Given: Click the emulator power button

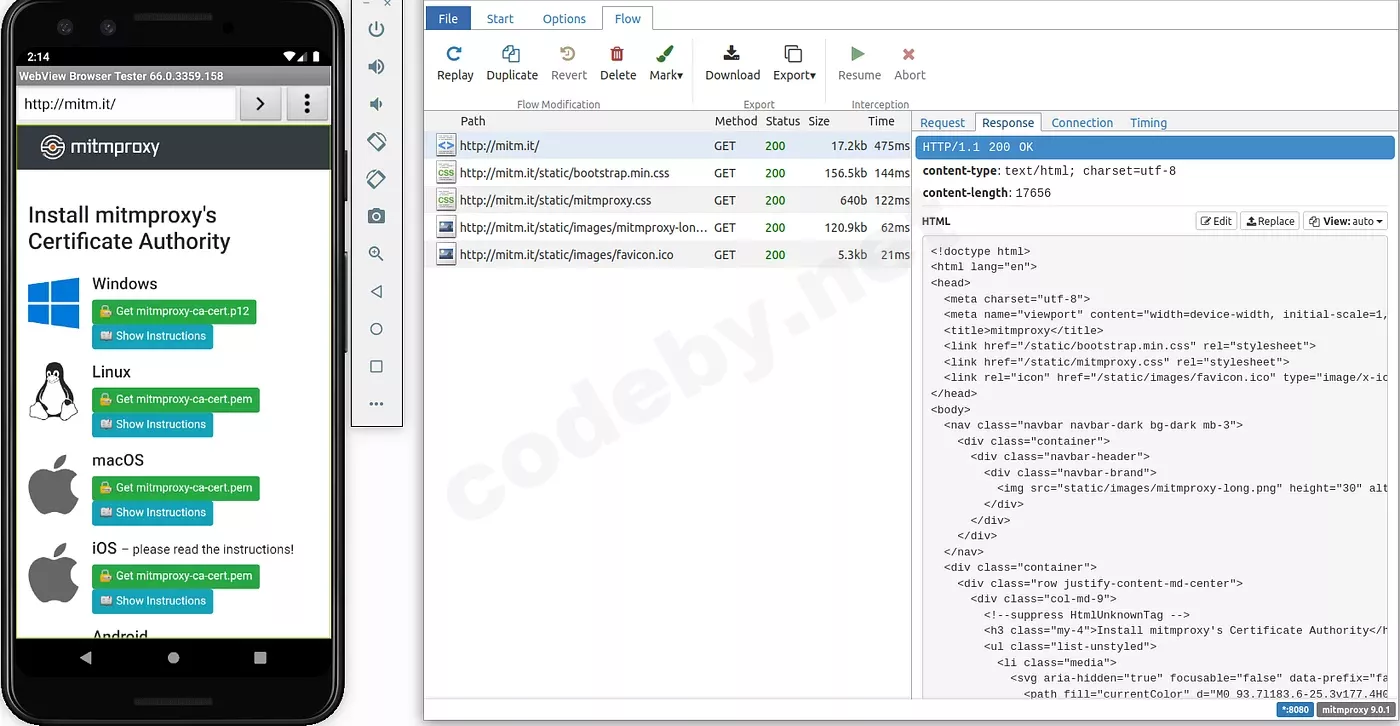Looking at the screenshot, I should point(376,29).
